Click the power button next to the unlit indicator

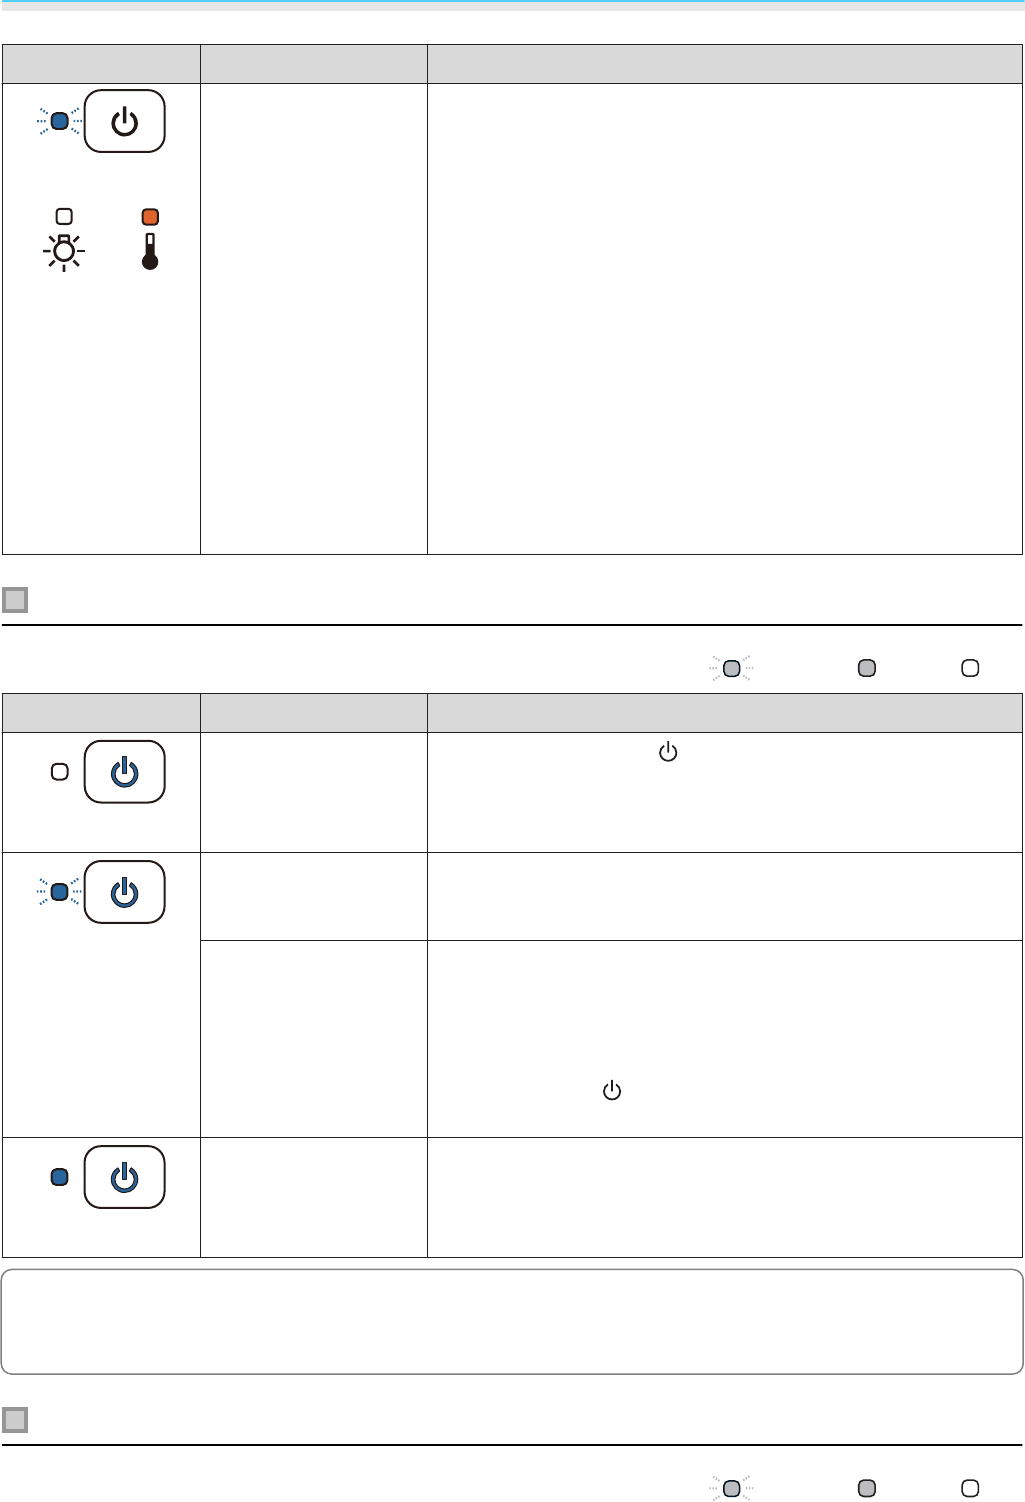click(x=124, y=772)
